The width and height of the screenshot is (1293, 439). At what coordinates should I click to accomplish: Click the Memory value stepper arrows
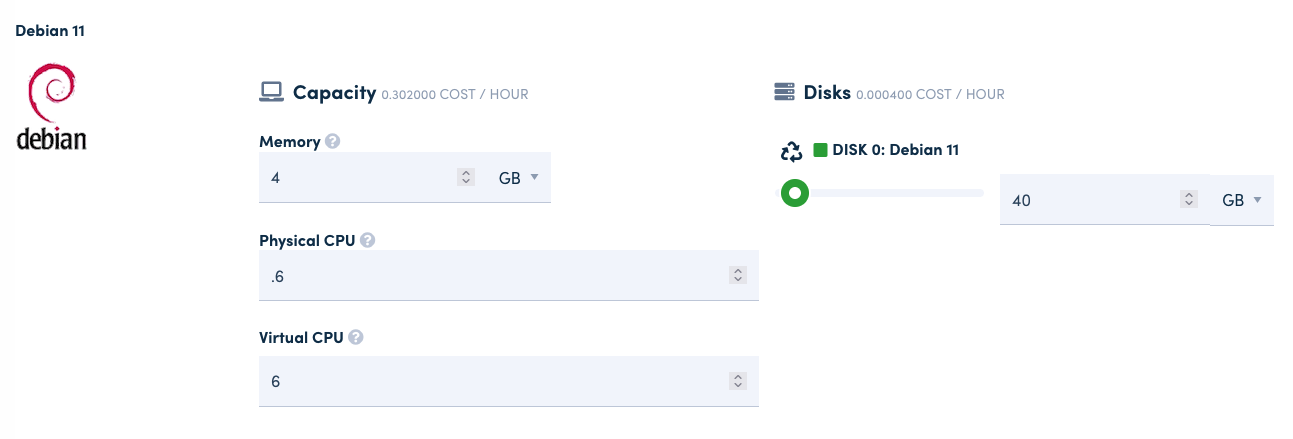[x=465, y=177]
